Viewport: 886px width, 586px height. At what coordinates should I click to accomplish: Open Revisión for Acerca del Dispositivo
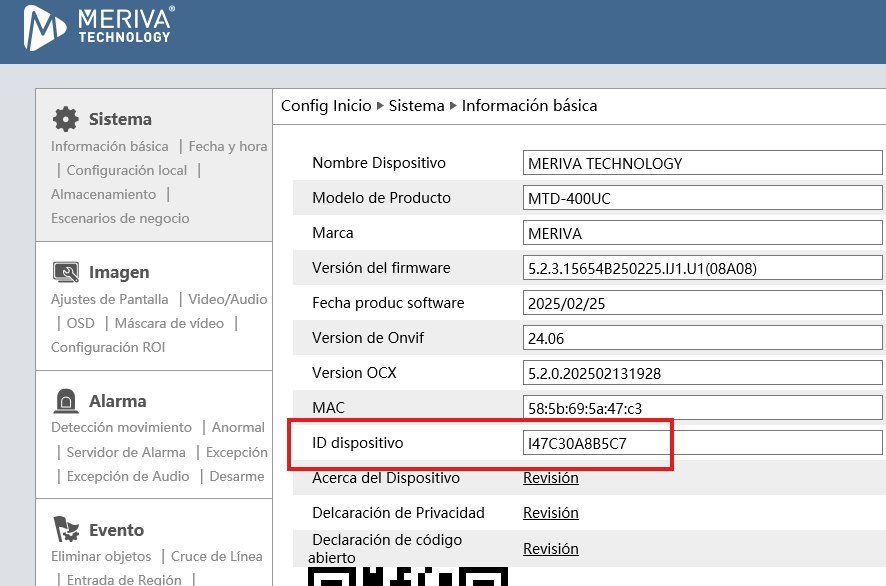pyautogui.click(x=551, y=478)
